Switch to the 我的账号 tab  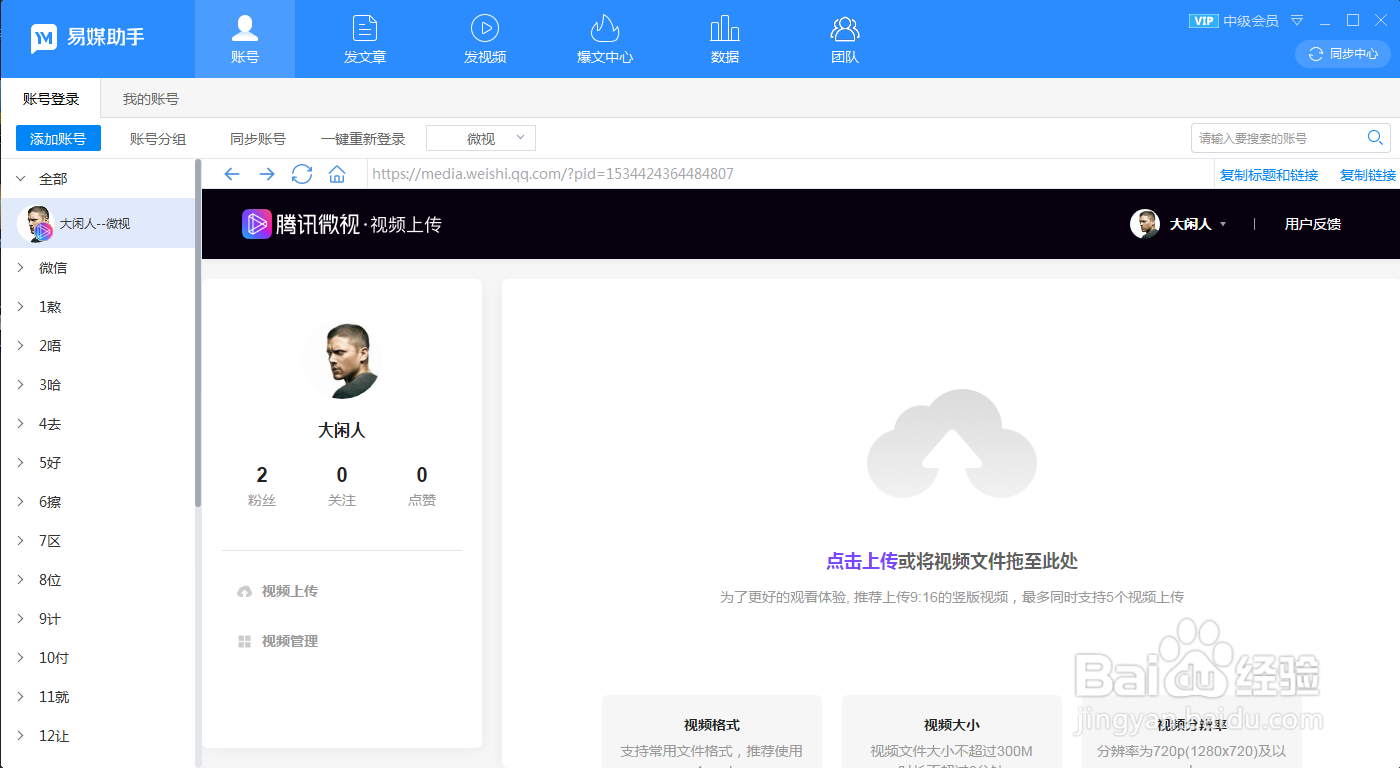[149, 98]
